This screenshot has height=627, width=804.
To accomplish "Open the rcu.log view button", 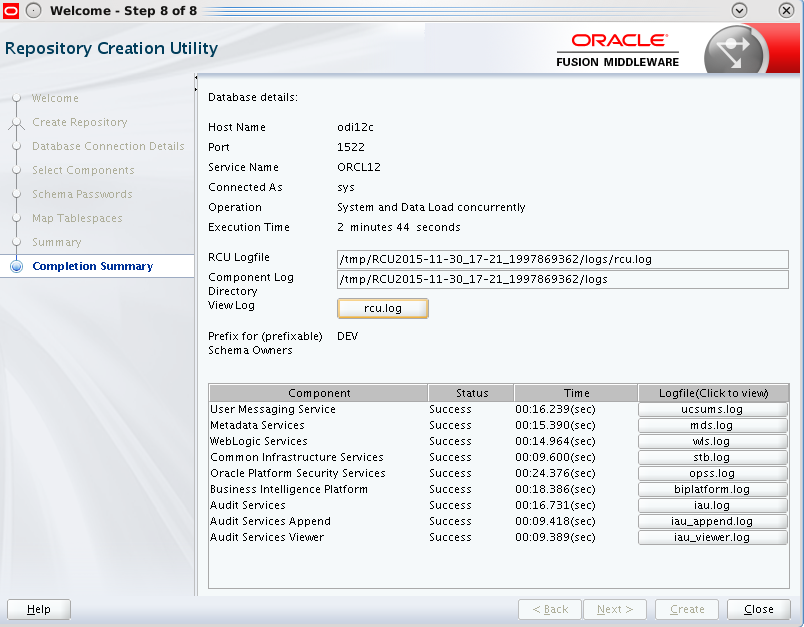I will coord(383,309).
